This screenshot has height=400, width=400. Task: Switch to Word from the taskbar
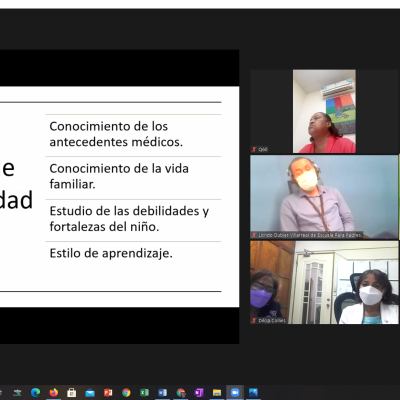pyautogui.click(x=162, y=392)
